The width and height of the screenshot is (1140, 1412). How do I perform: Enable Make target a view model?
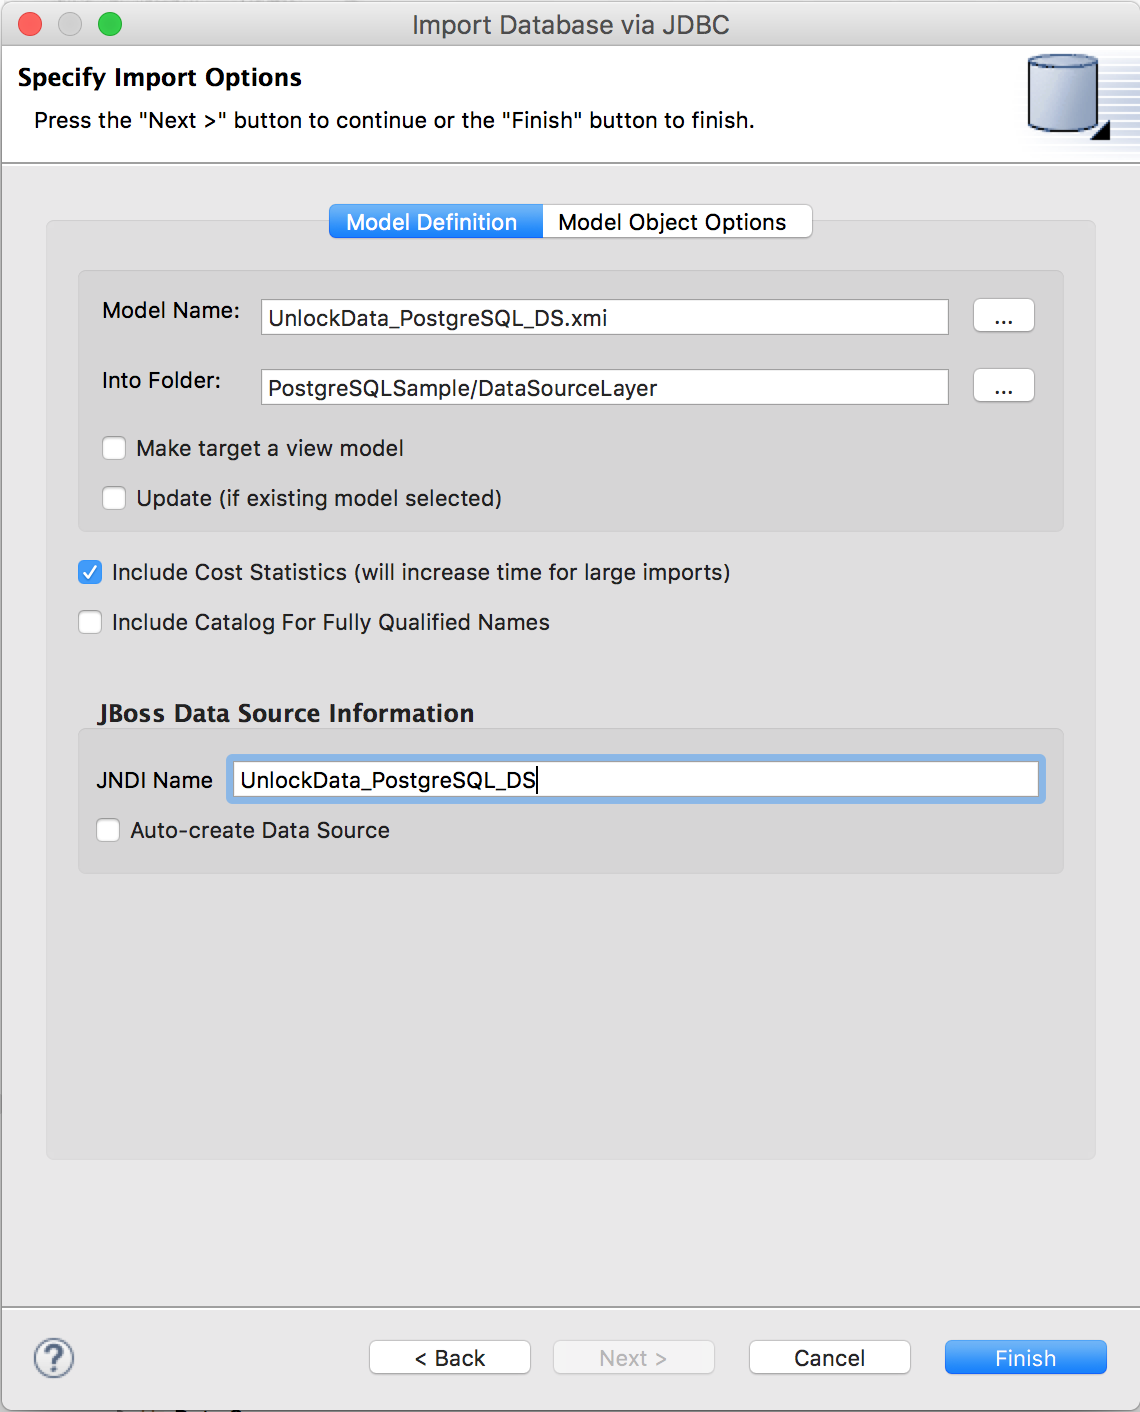[x=114, y=448]
